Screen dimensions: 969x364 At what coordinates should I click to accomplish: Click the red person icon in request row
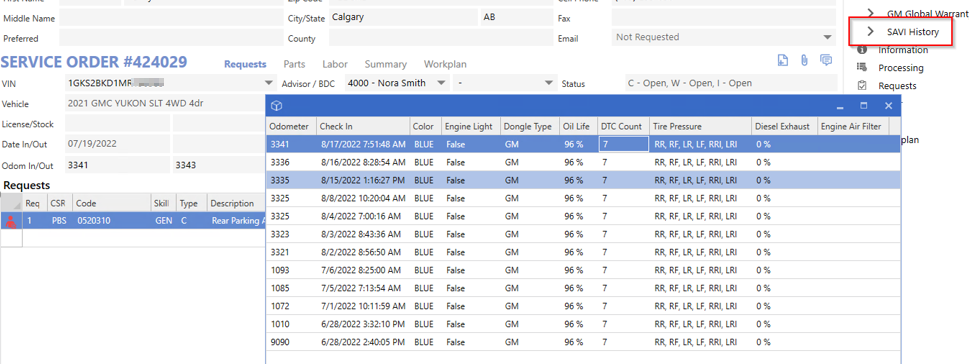click(11, 221)
